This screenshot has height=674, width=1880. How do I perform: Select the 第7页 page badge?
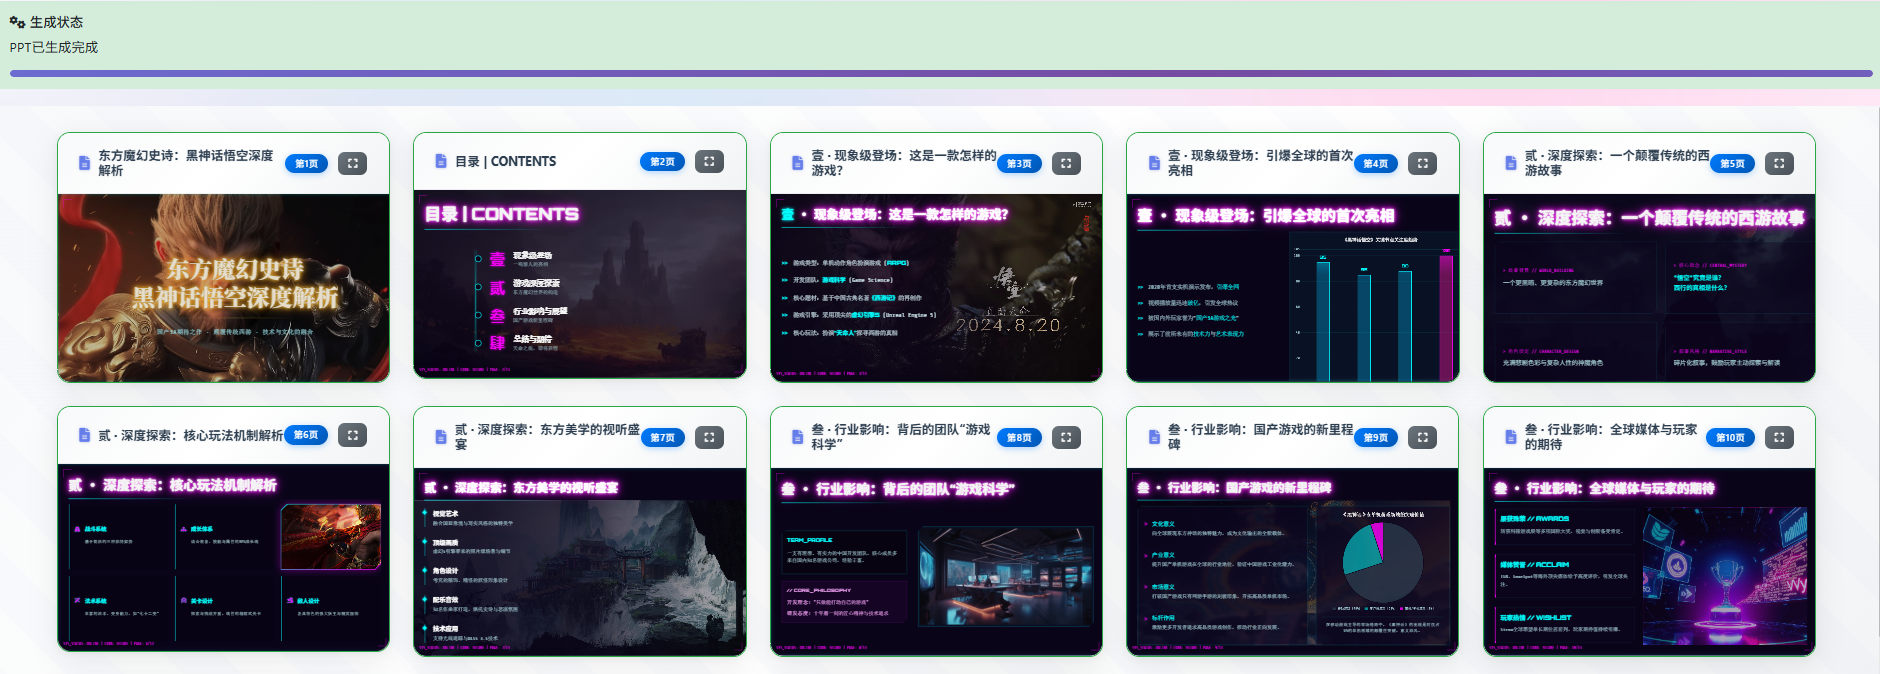[x=662, y=437]
